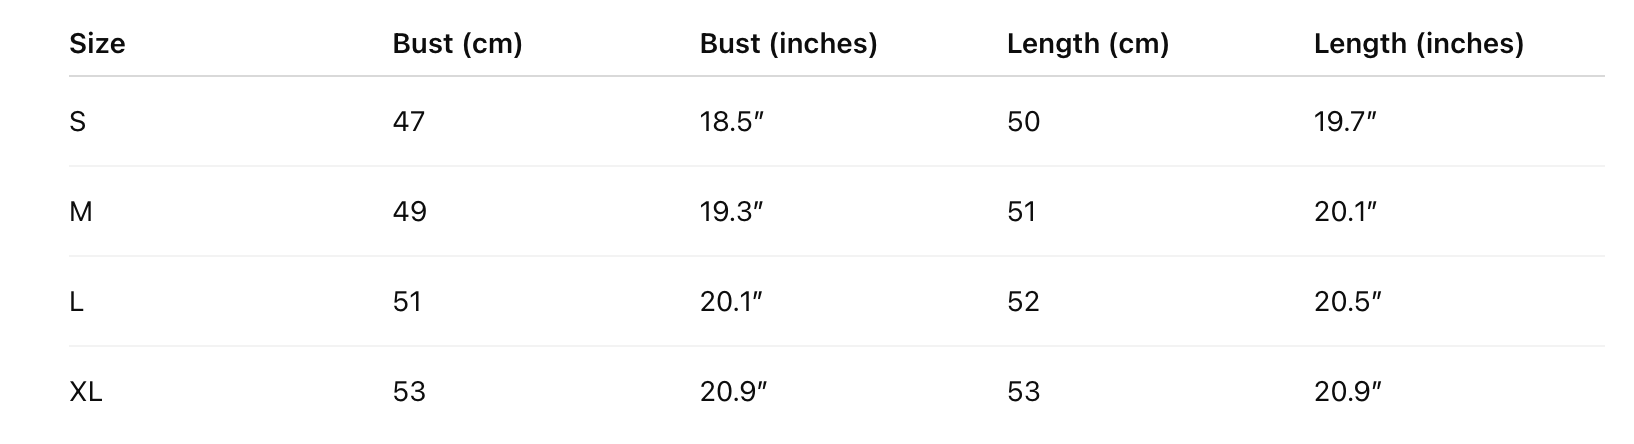Click the XL size row label

(x=86, y=392)
